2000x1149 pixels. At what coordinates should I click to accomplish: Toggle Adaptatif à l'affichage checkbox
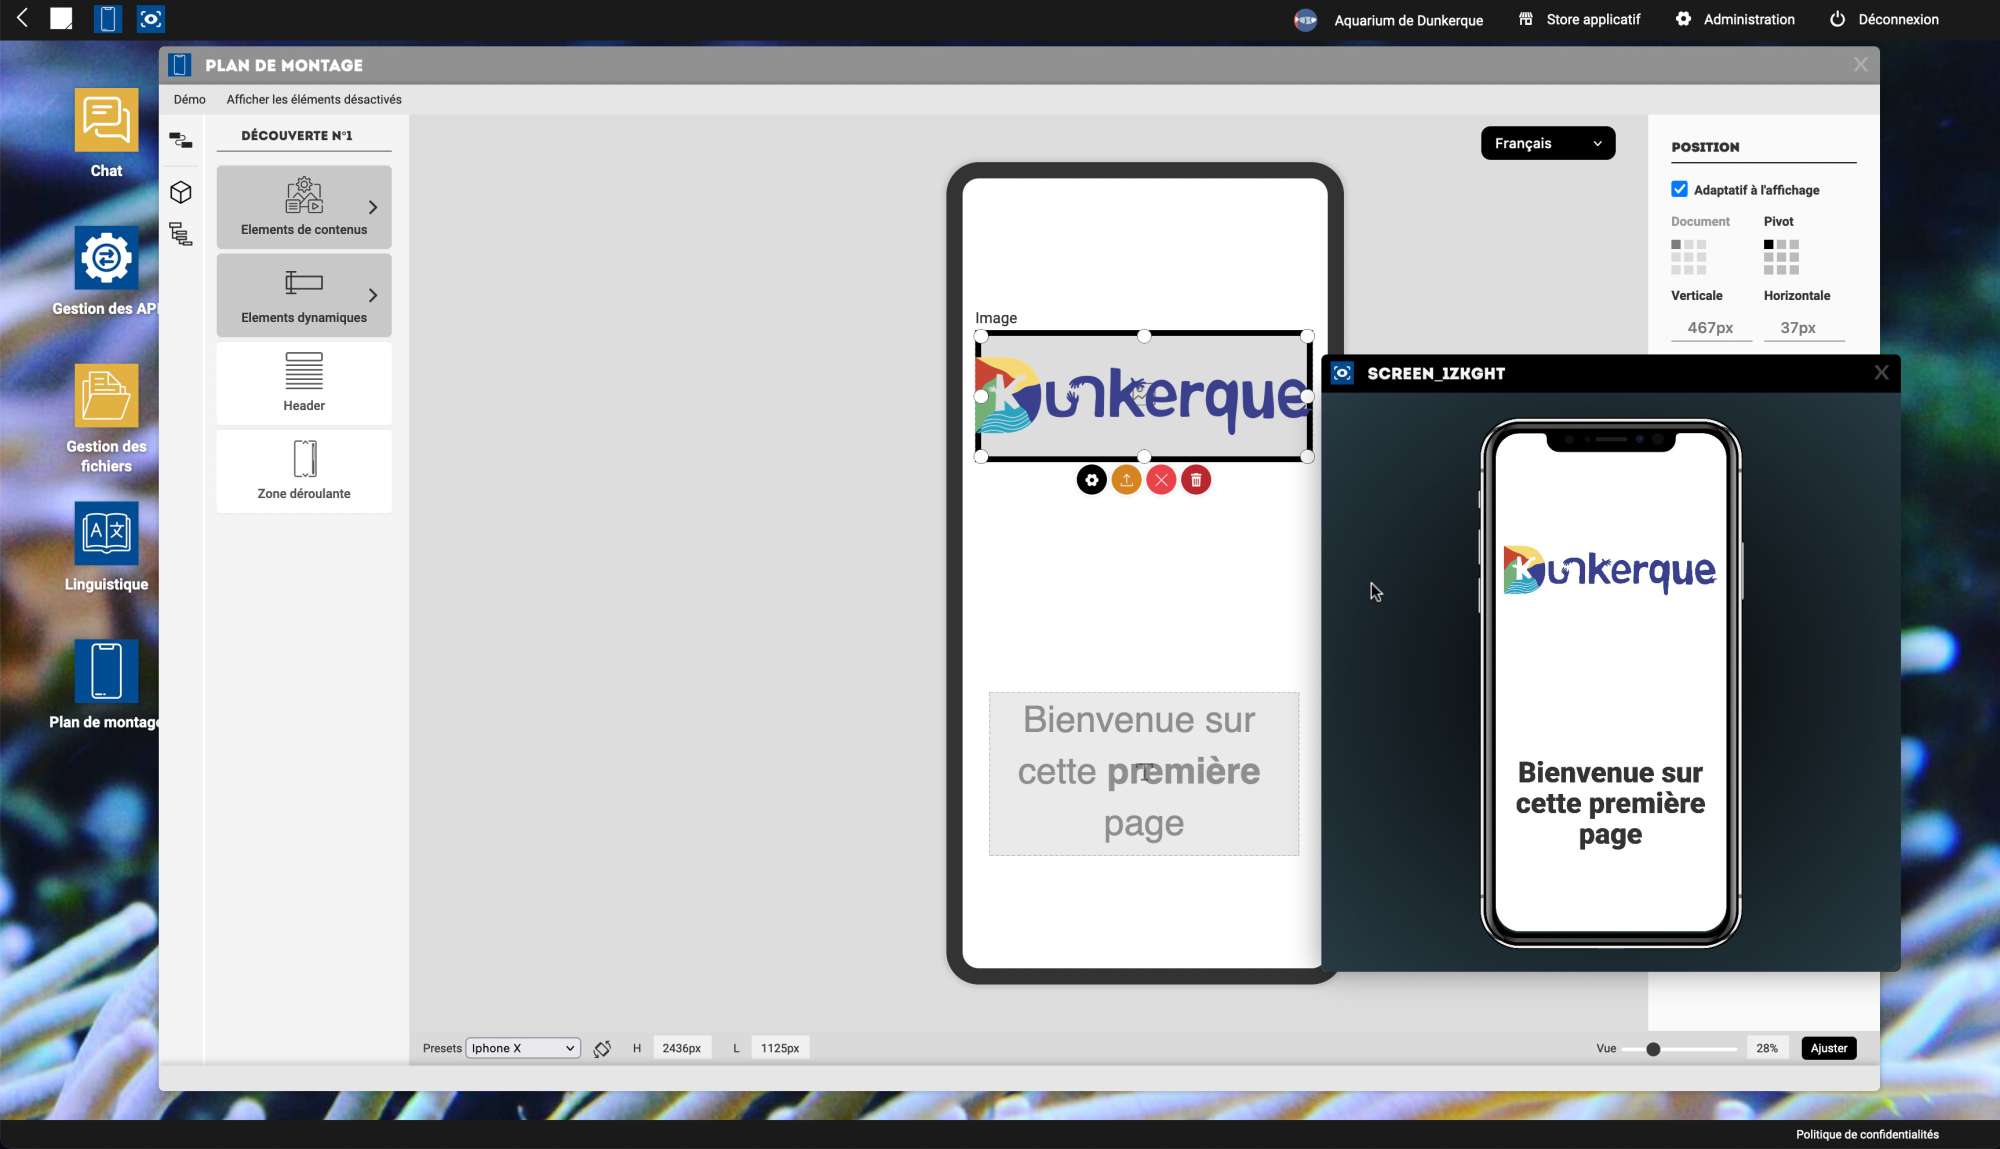pyautogui.click(x=1679, y=189)
